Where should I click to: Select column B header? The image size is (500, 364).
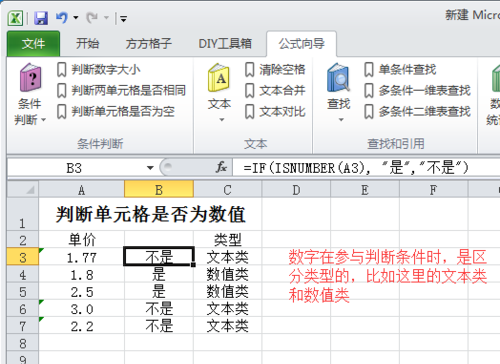click(x=159, y=190)
